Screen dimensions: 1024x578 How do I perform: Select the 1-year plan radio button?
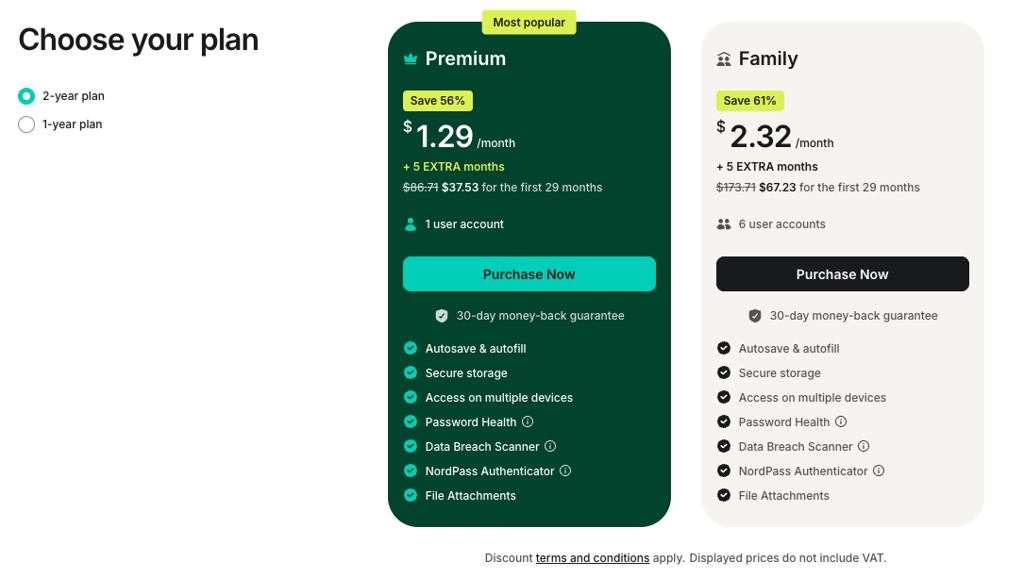[x=26, y=124]
